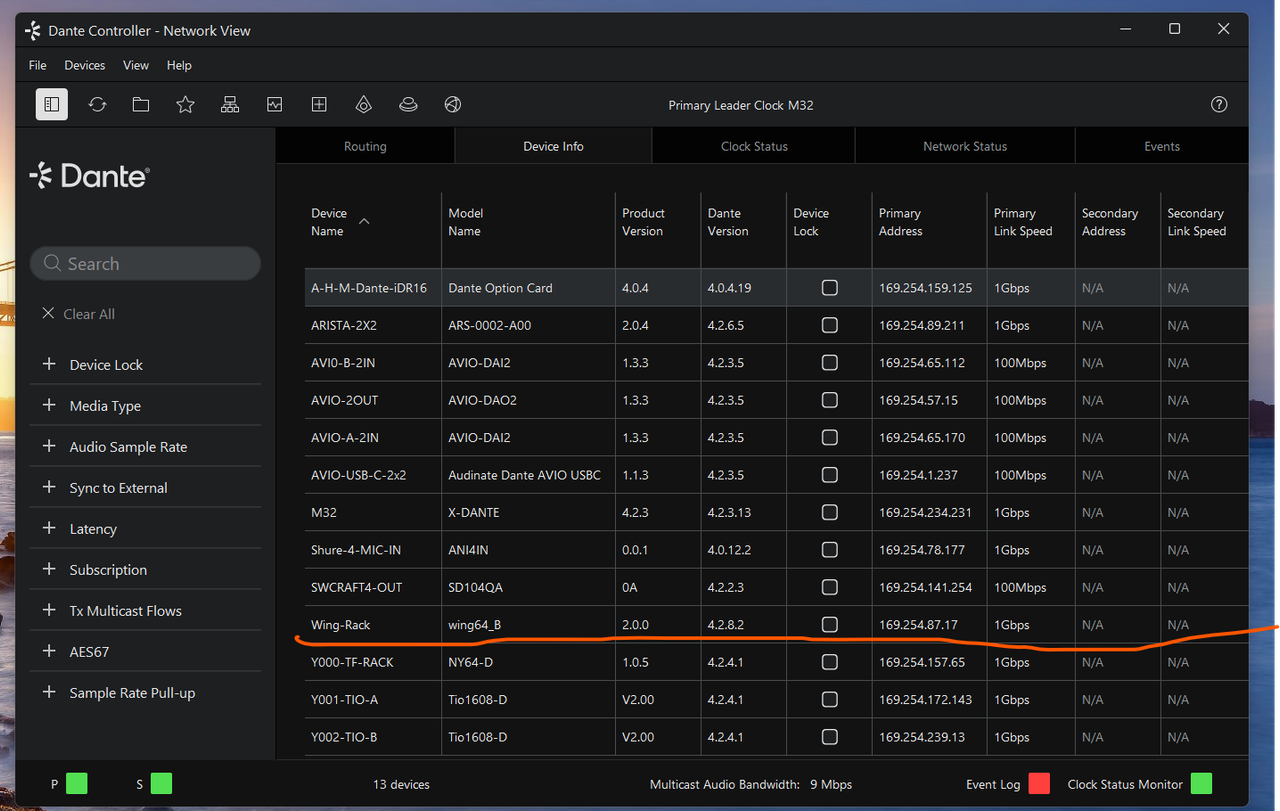Click the globe-like circular toolbar icon
The height and width of the screenshot is (811, 1280).
[x=453, y=104]
